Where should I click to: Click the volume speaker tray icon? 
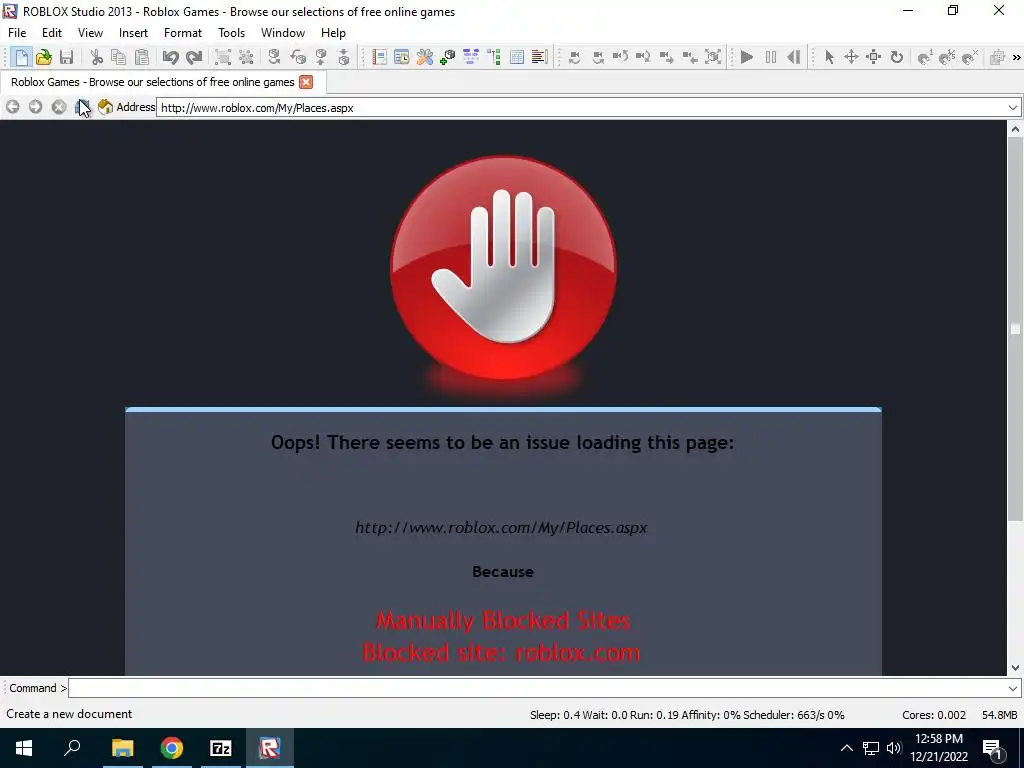pos(894,748)
